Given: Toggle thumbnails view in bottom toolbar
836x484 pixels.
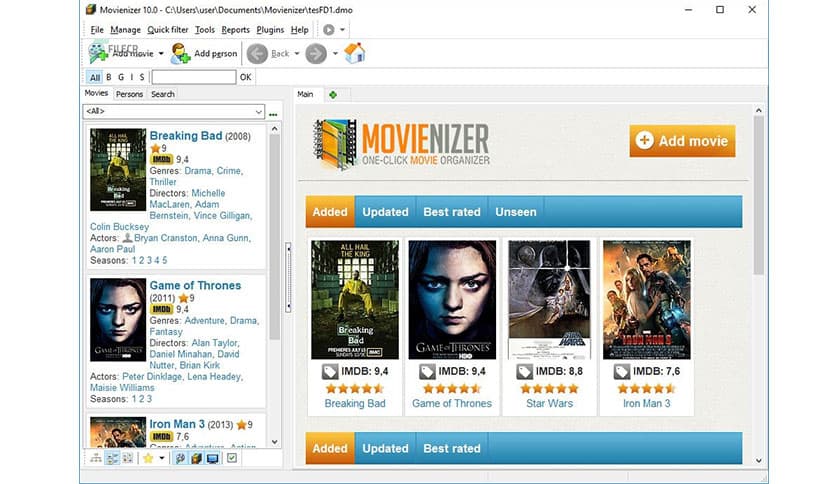Looking at the screenshot, I should pyautogui.click(x=128, y=458).
